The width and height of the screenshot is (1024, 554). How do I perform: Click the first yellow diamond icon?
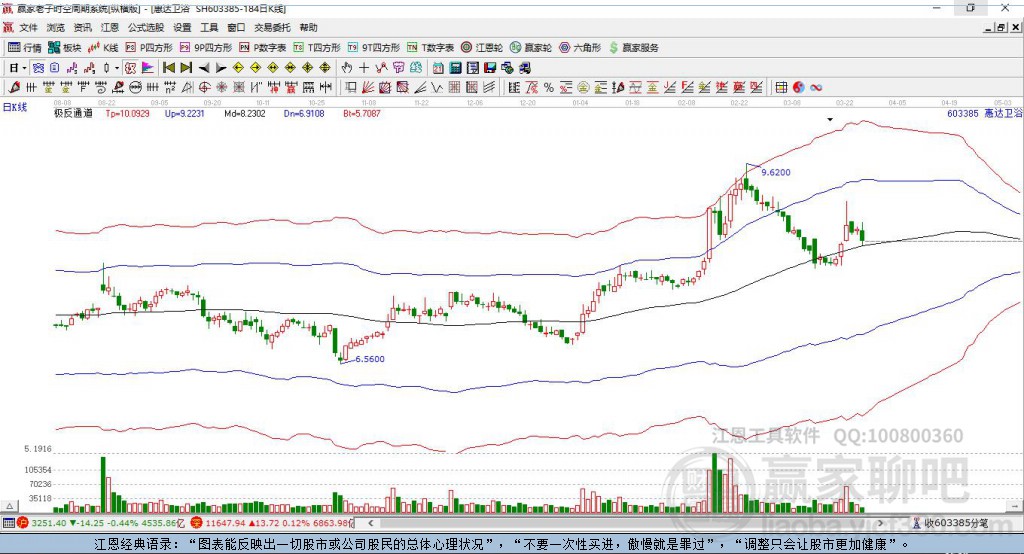click(x=238, y=68)
